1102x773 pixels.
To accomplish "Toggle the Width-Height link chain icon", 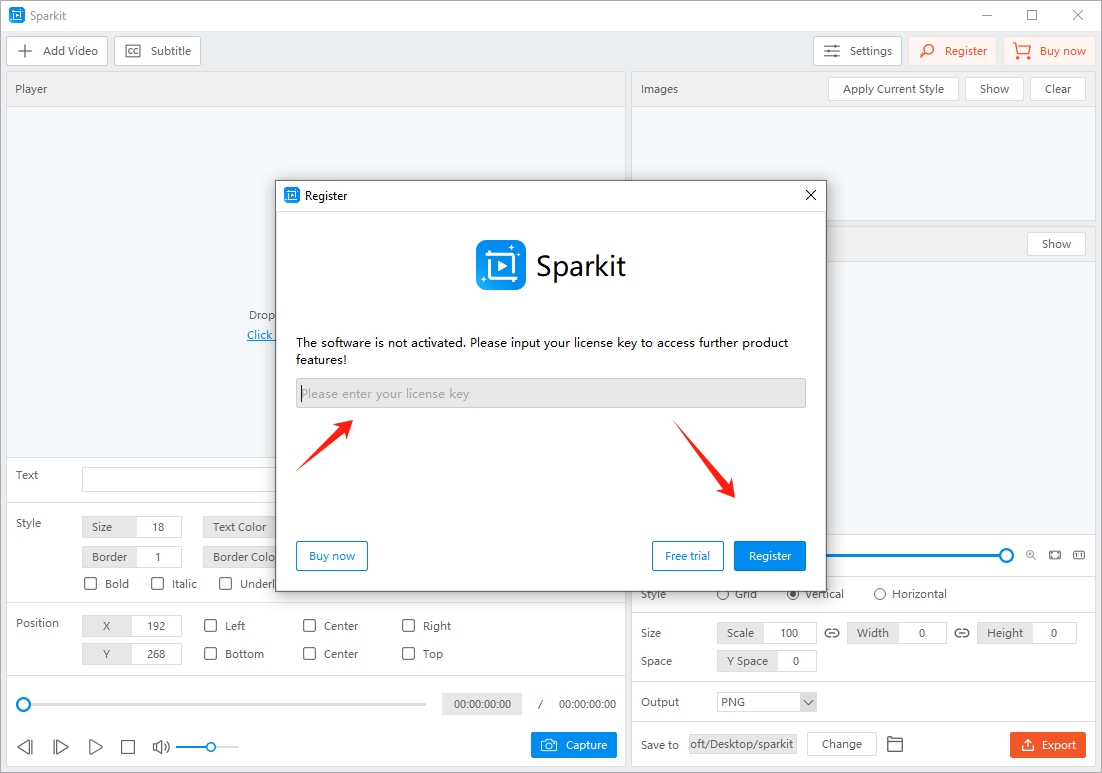I will click(x=961, y=632).
